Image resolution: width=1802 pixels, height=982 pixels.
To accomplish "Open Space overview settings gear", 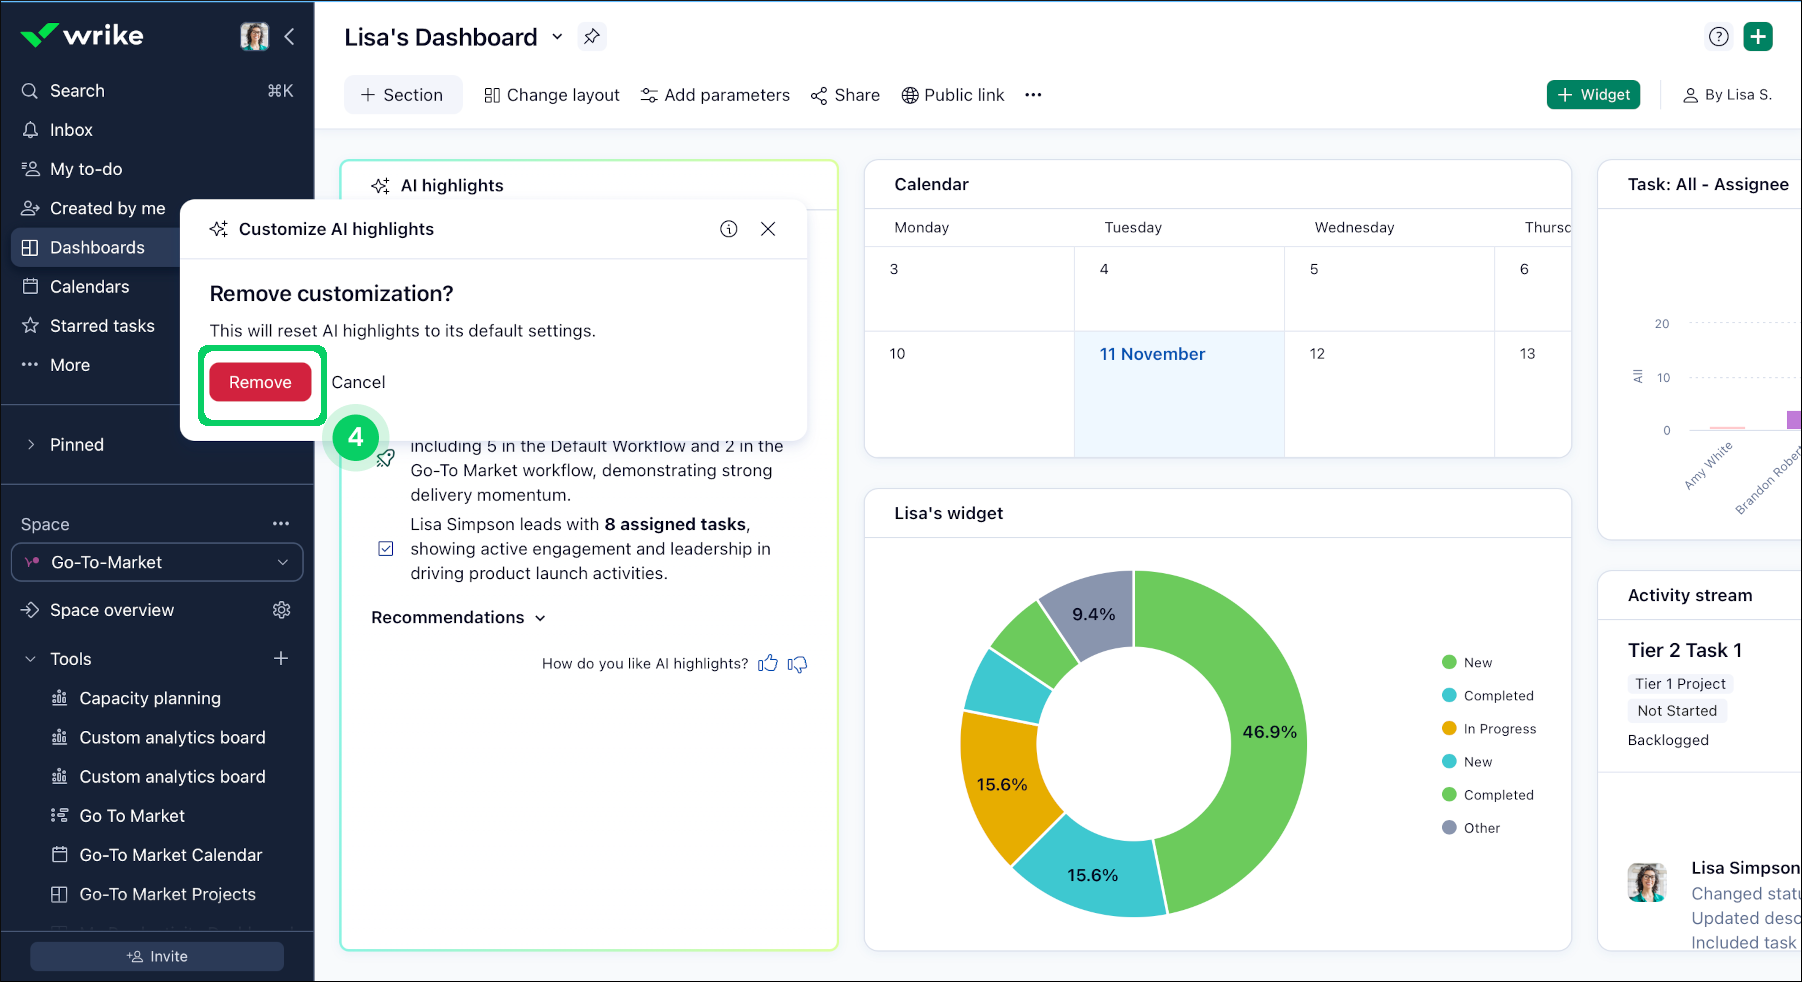I will [x=281, y=610].
